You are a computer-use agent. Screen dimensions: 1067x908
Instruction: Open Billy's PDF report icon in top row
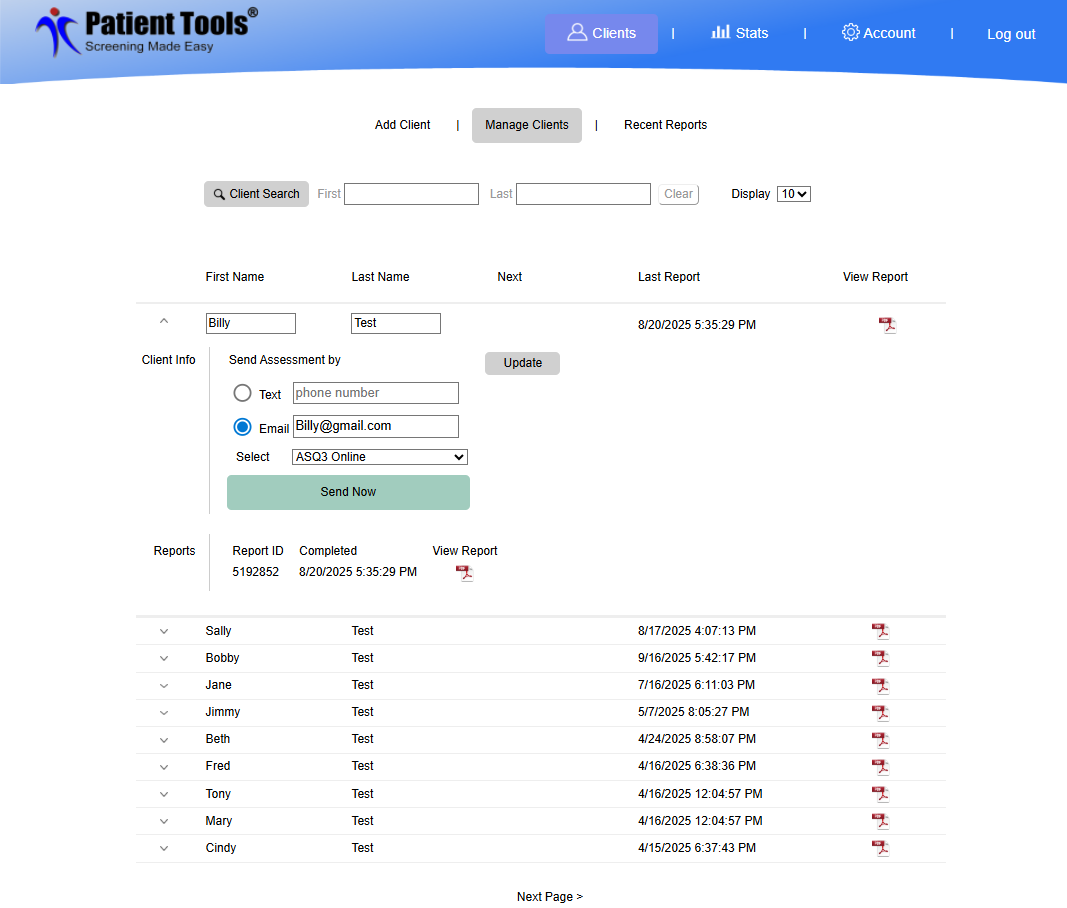[x=887, y=325]
